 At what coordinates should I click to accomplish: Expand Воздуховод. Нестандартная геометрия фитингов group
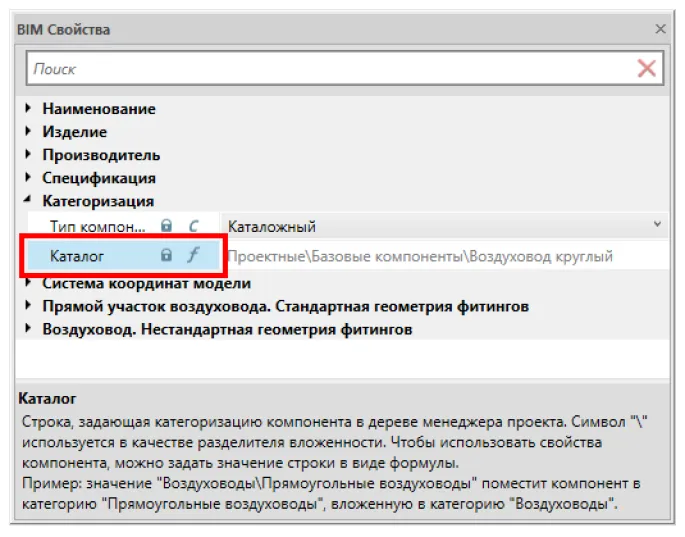28,329
